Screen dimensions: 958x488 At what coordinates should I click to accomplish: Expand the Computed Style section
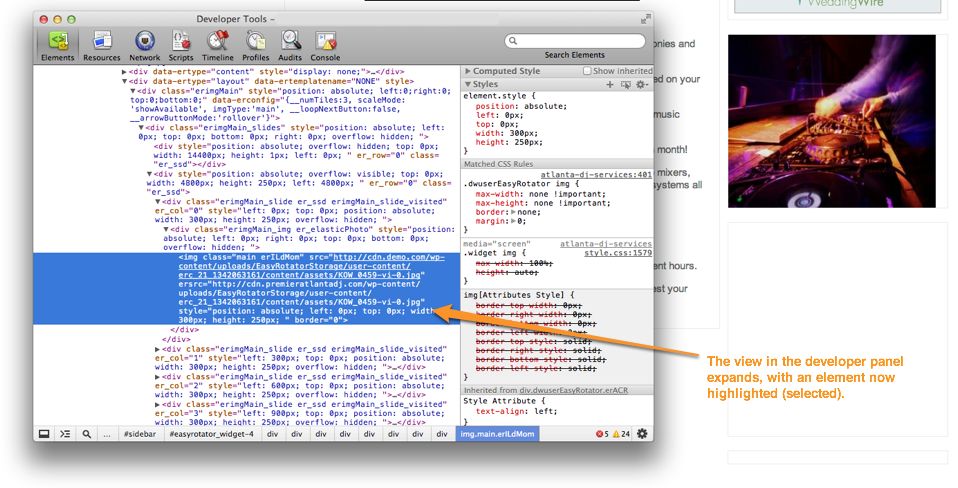(468, 72)
